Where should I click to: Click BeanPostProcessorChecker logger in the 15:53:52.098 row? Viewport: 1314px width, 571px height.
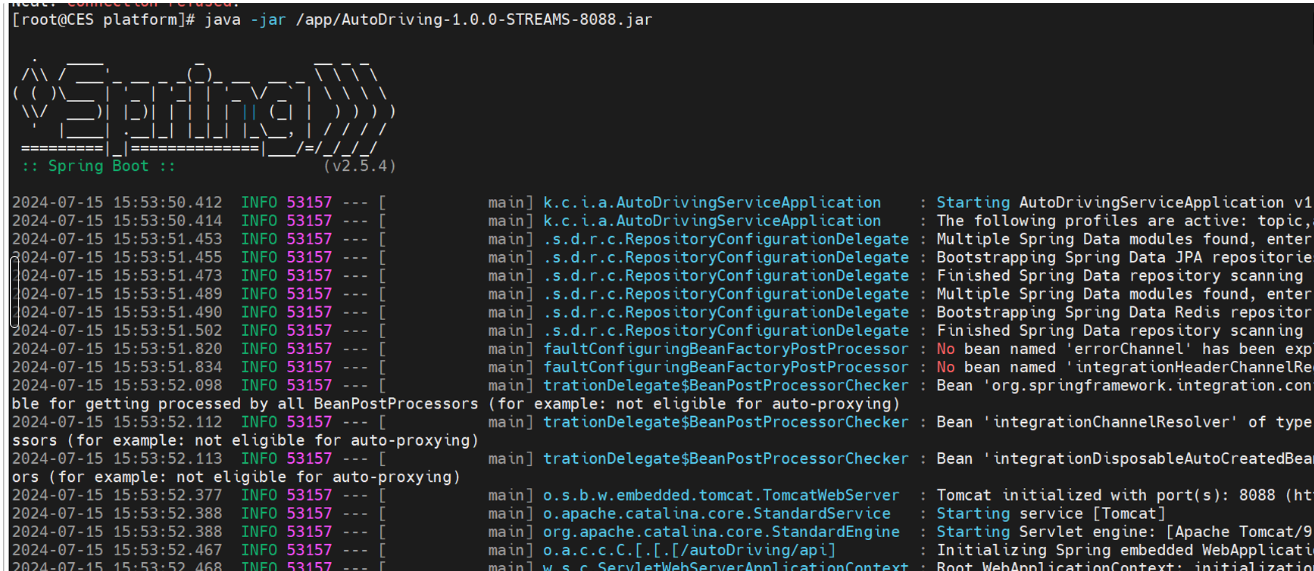point(726,385)
